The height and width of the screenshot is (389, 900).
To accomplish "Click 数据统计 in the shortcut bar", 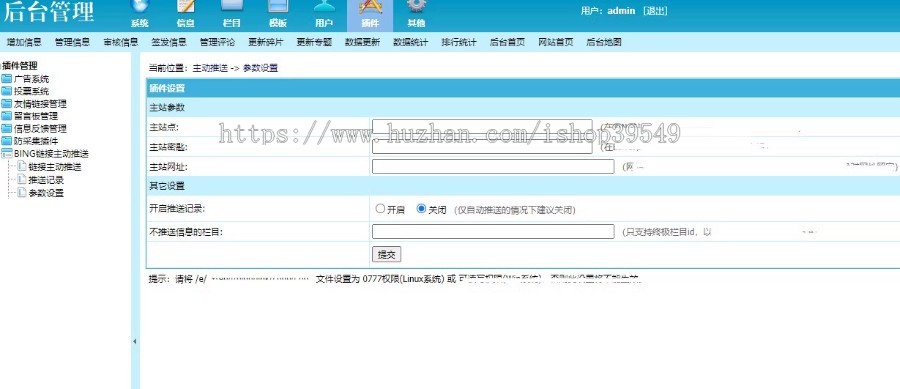I will click(x=410, y=42).
